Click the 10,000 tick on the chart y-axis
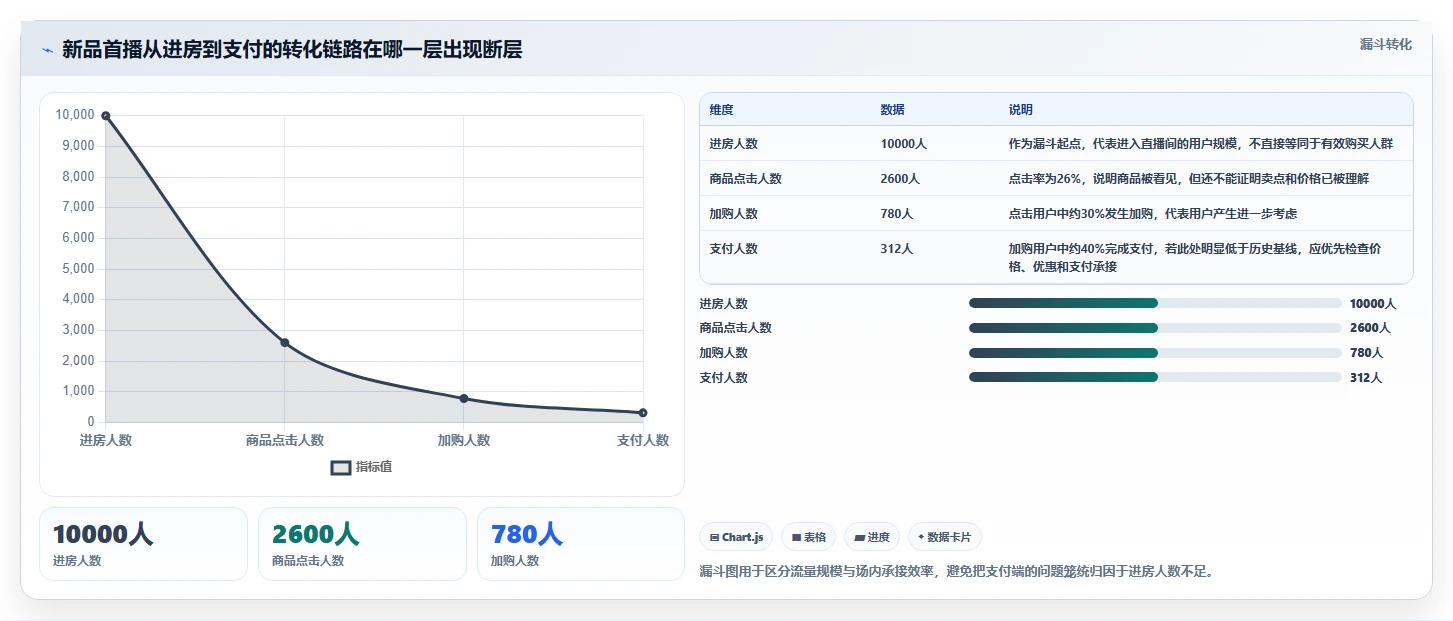The width and height of the screenshot is (1453, 621). 75,115
